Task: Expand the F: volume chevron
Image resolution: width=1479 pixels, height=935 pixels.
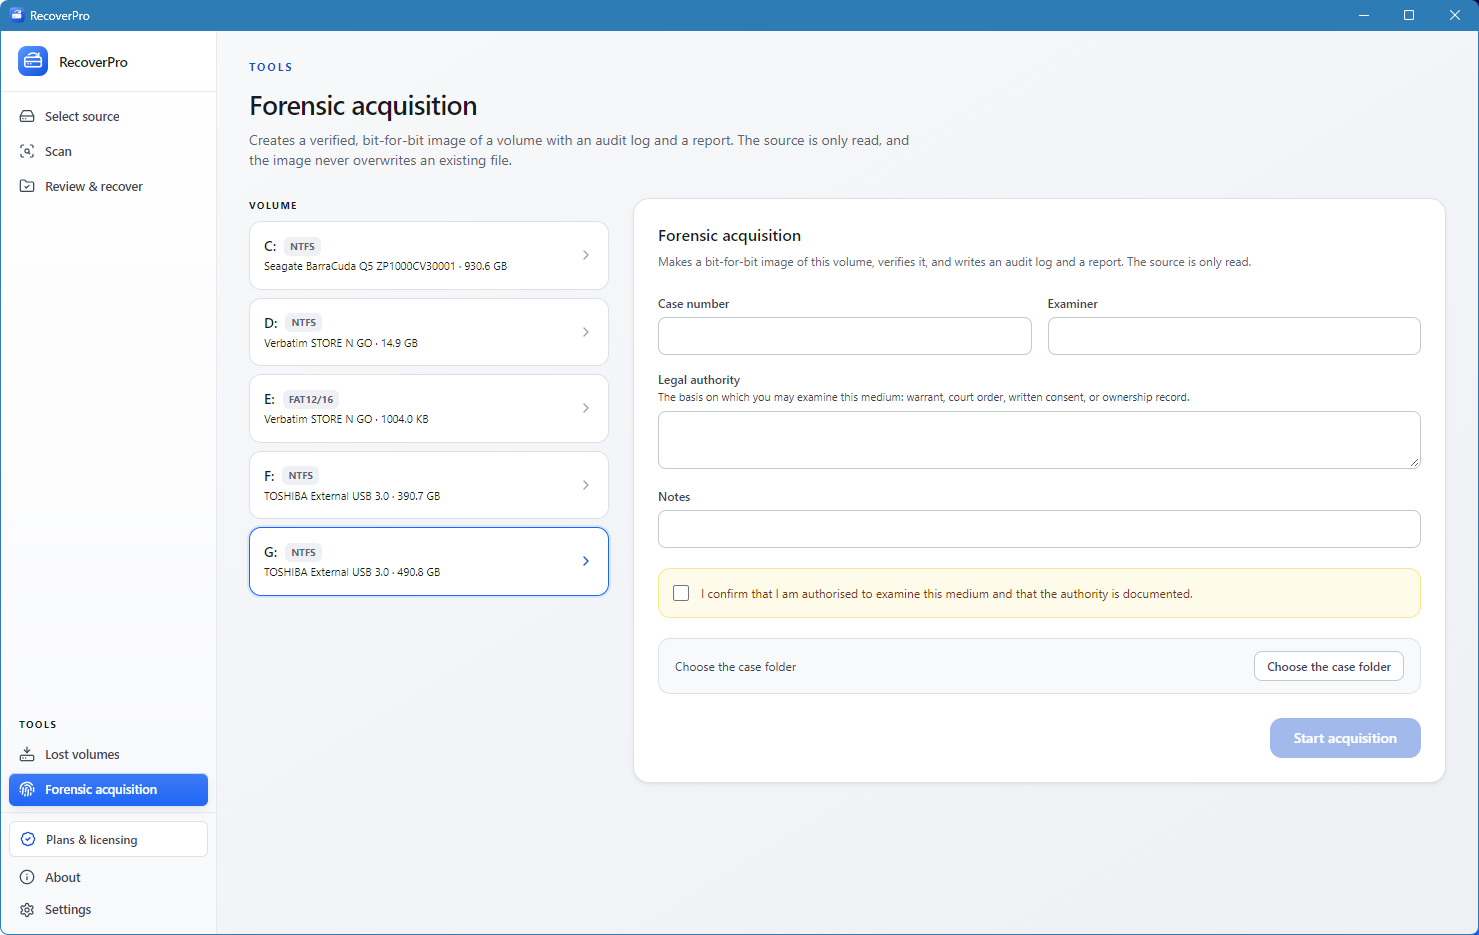Action: click(x=586, y=485)
